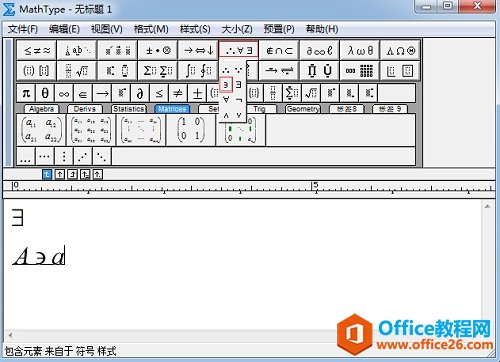500x362 pixels.
Task: Open the boxes templates palette
Action: pyautogui.click(x=400, y=71)
